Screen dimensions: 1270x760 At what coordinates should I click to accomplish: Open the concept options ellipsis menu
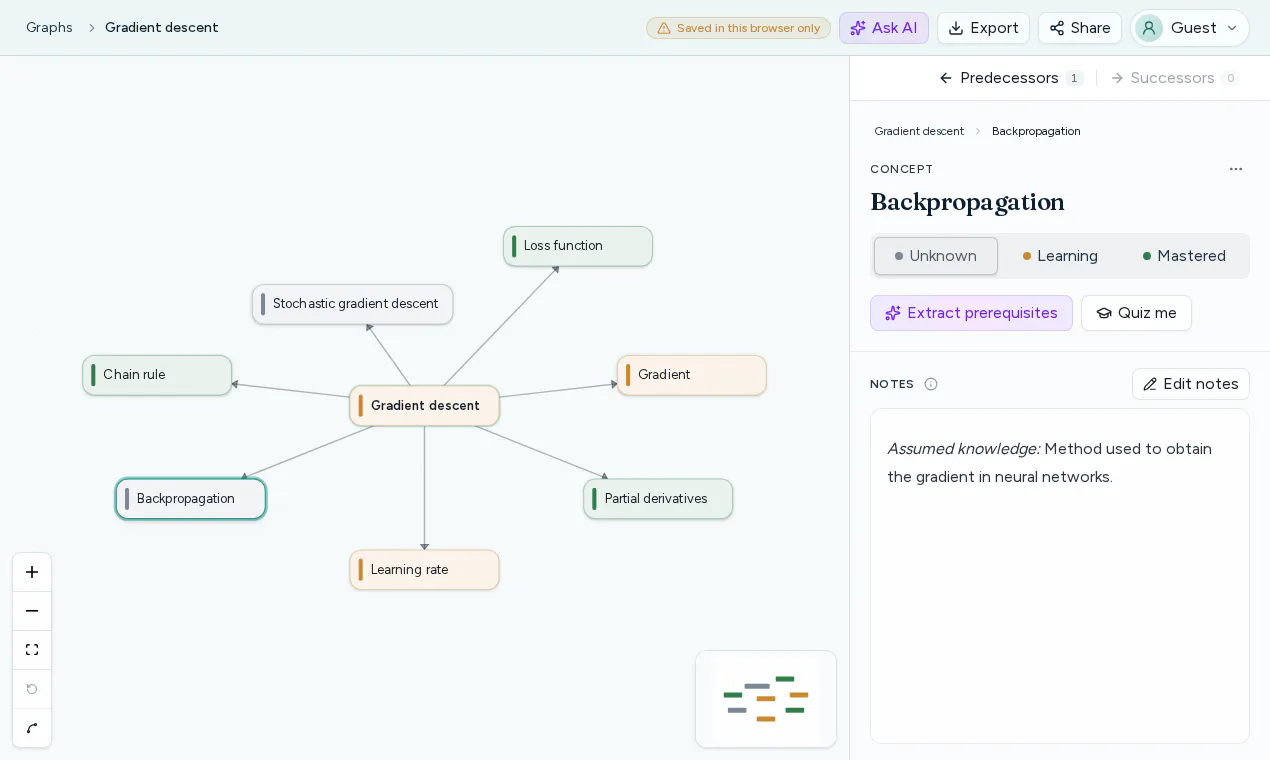click(1236, 169)
